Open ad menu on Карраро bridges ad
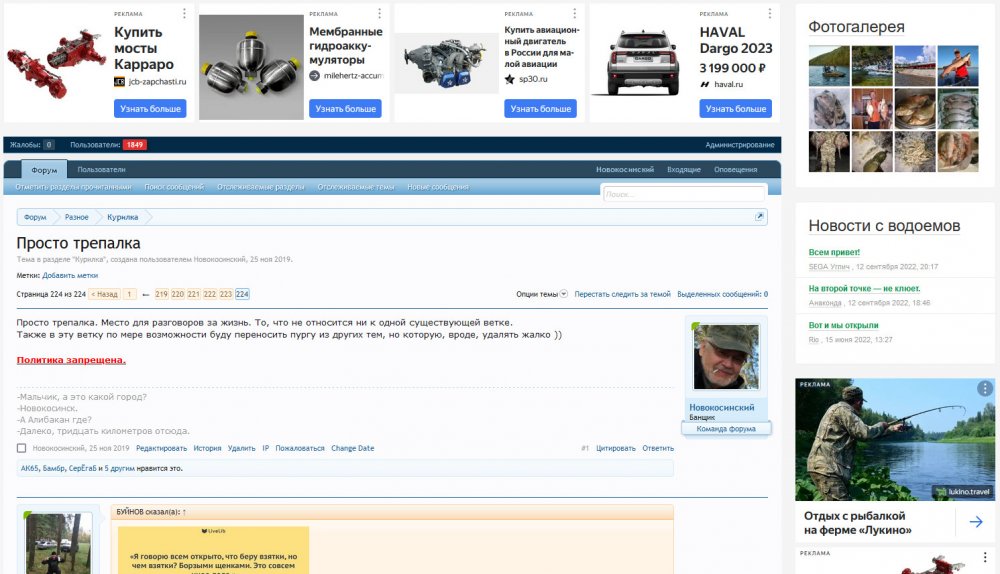1000x574 pixels. (x=184, y=14)
